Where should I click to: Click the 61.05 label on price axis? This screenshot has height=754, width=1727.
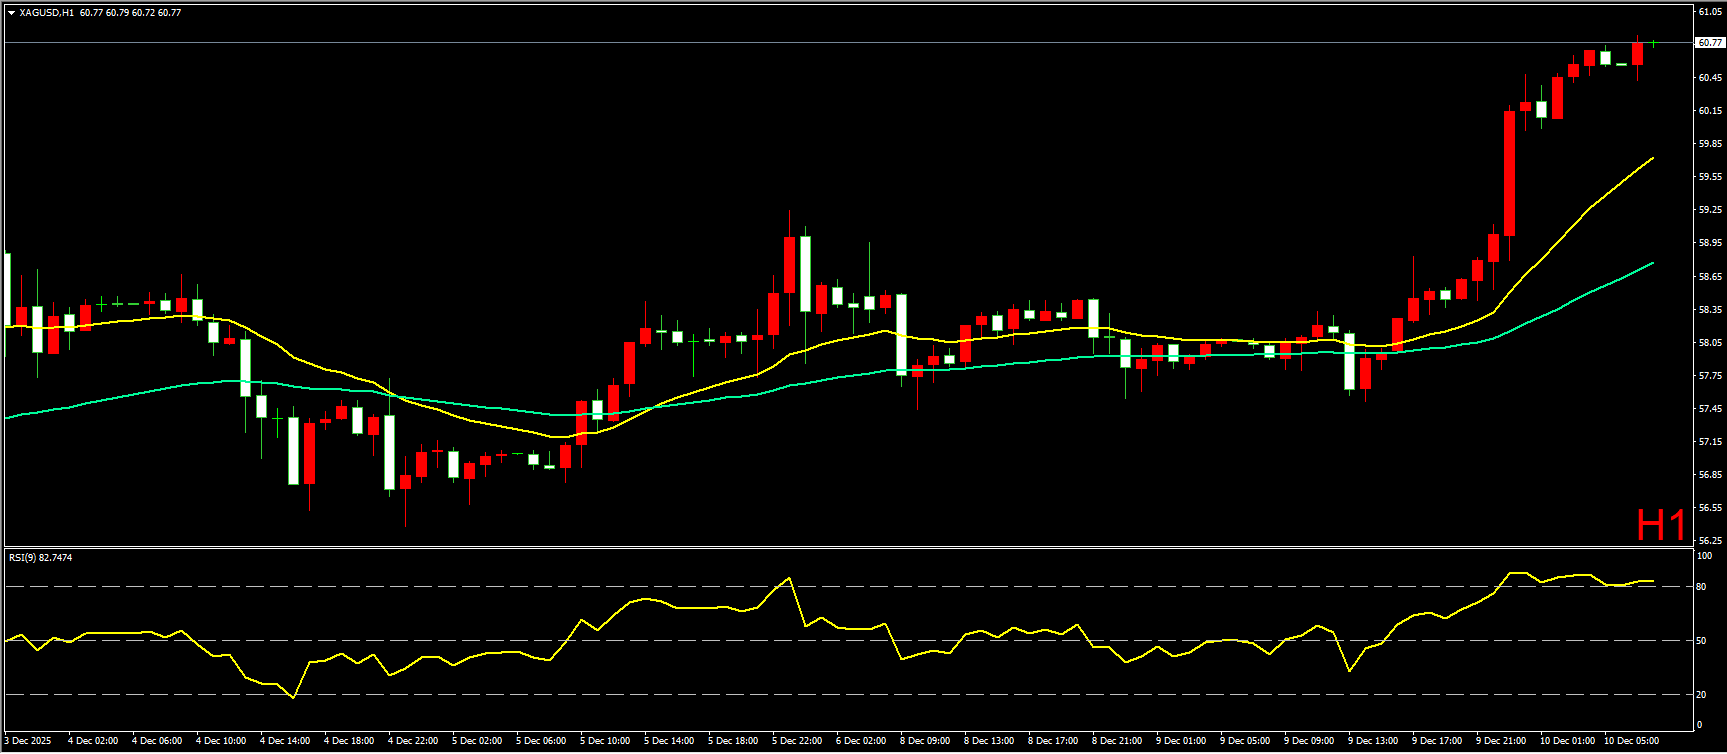coord(1709,12)
